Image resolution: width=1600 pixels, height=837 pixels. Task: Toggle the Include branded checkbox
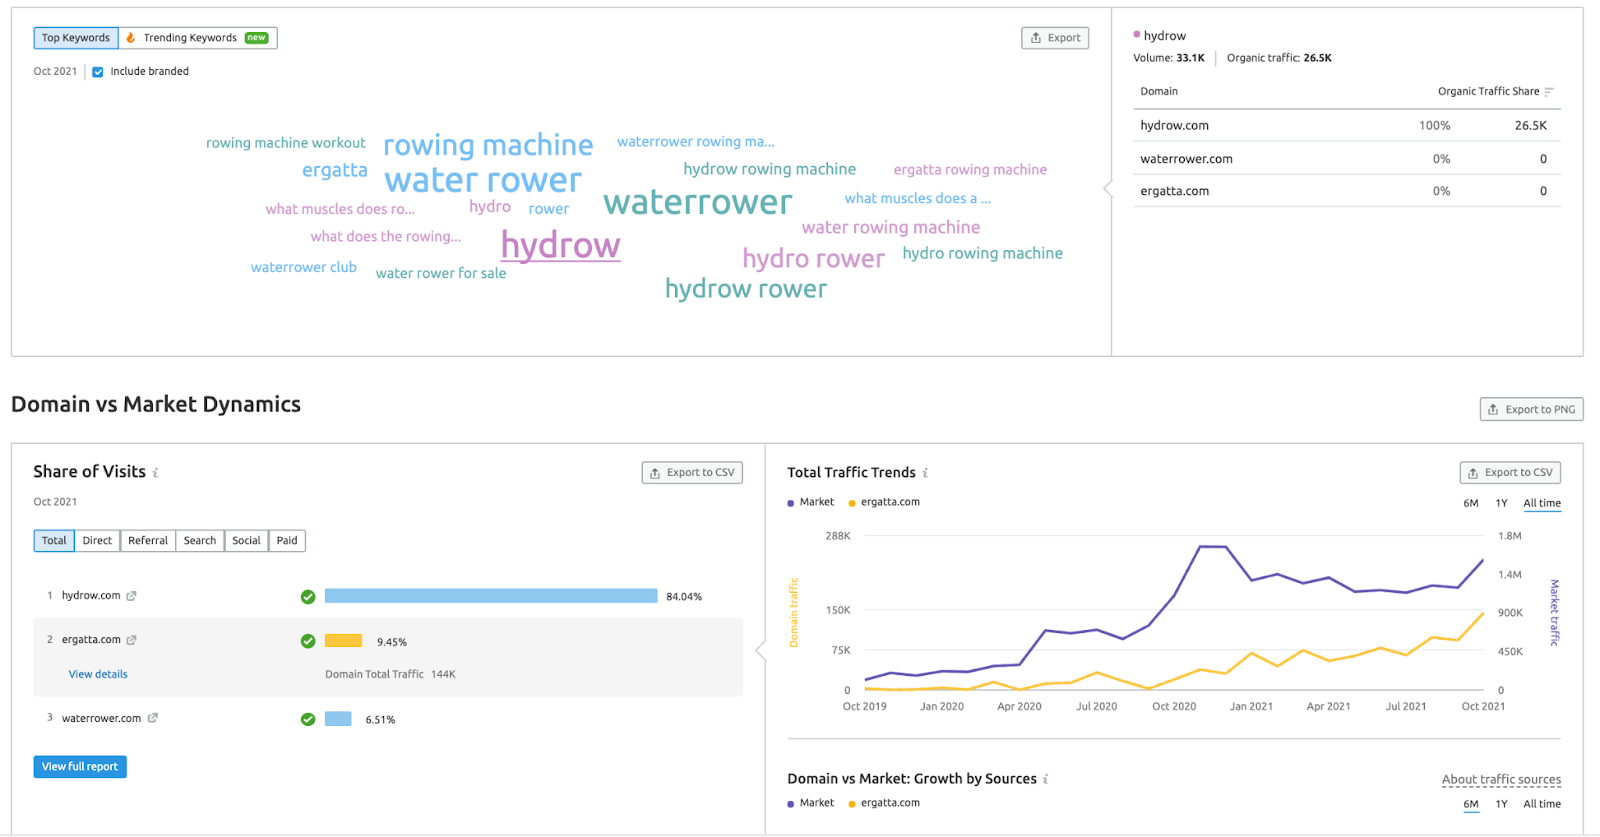click(x=98, y=72)
